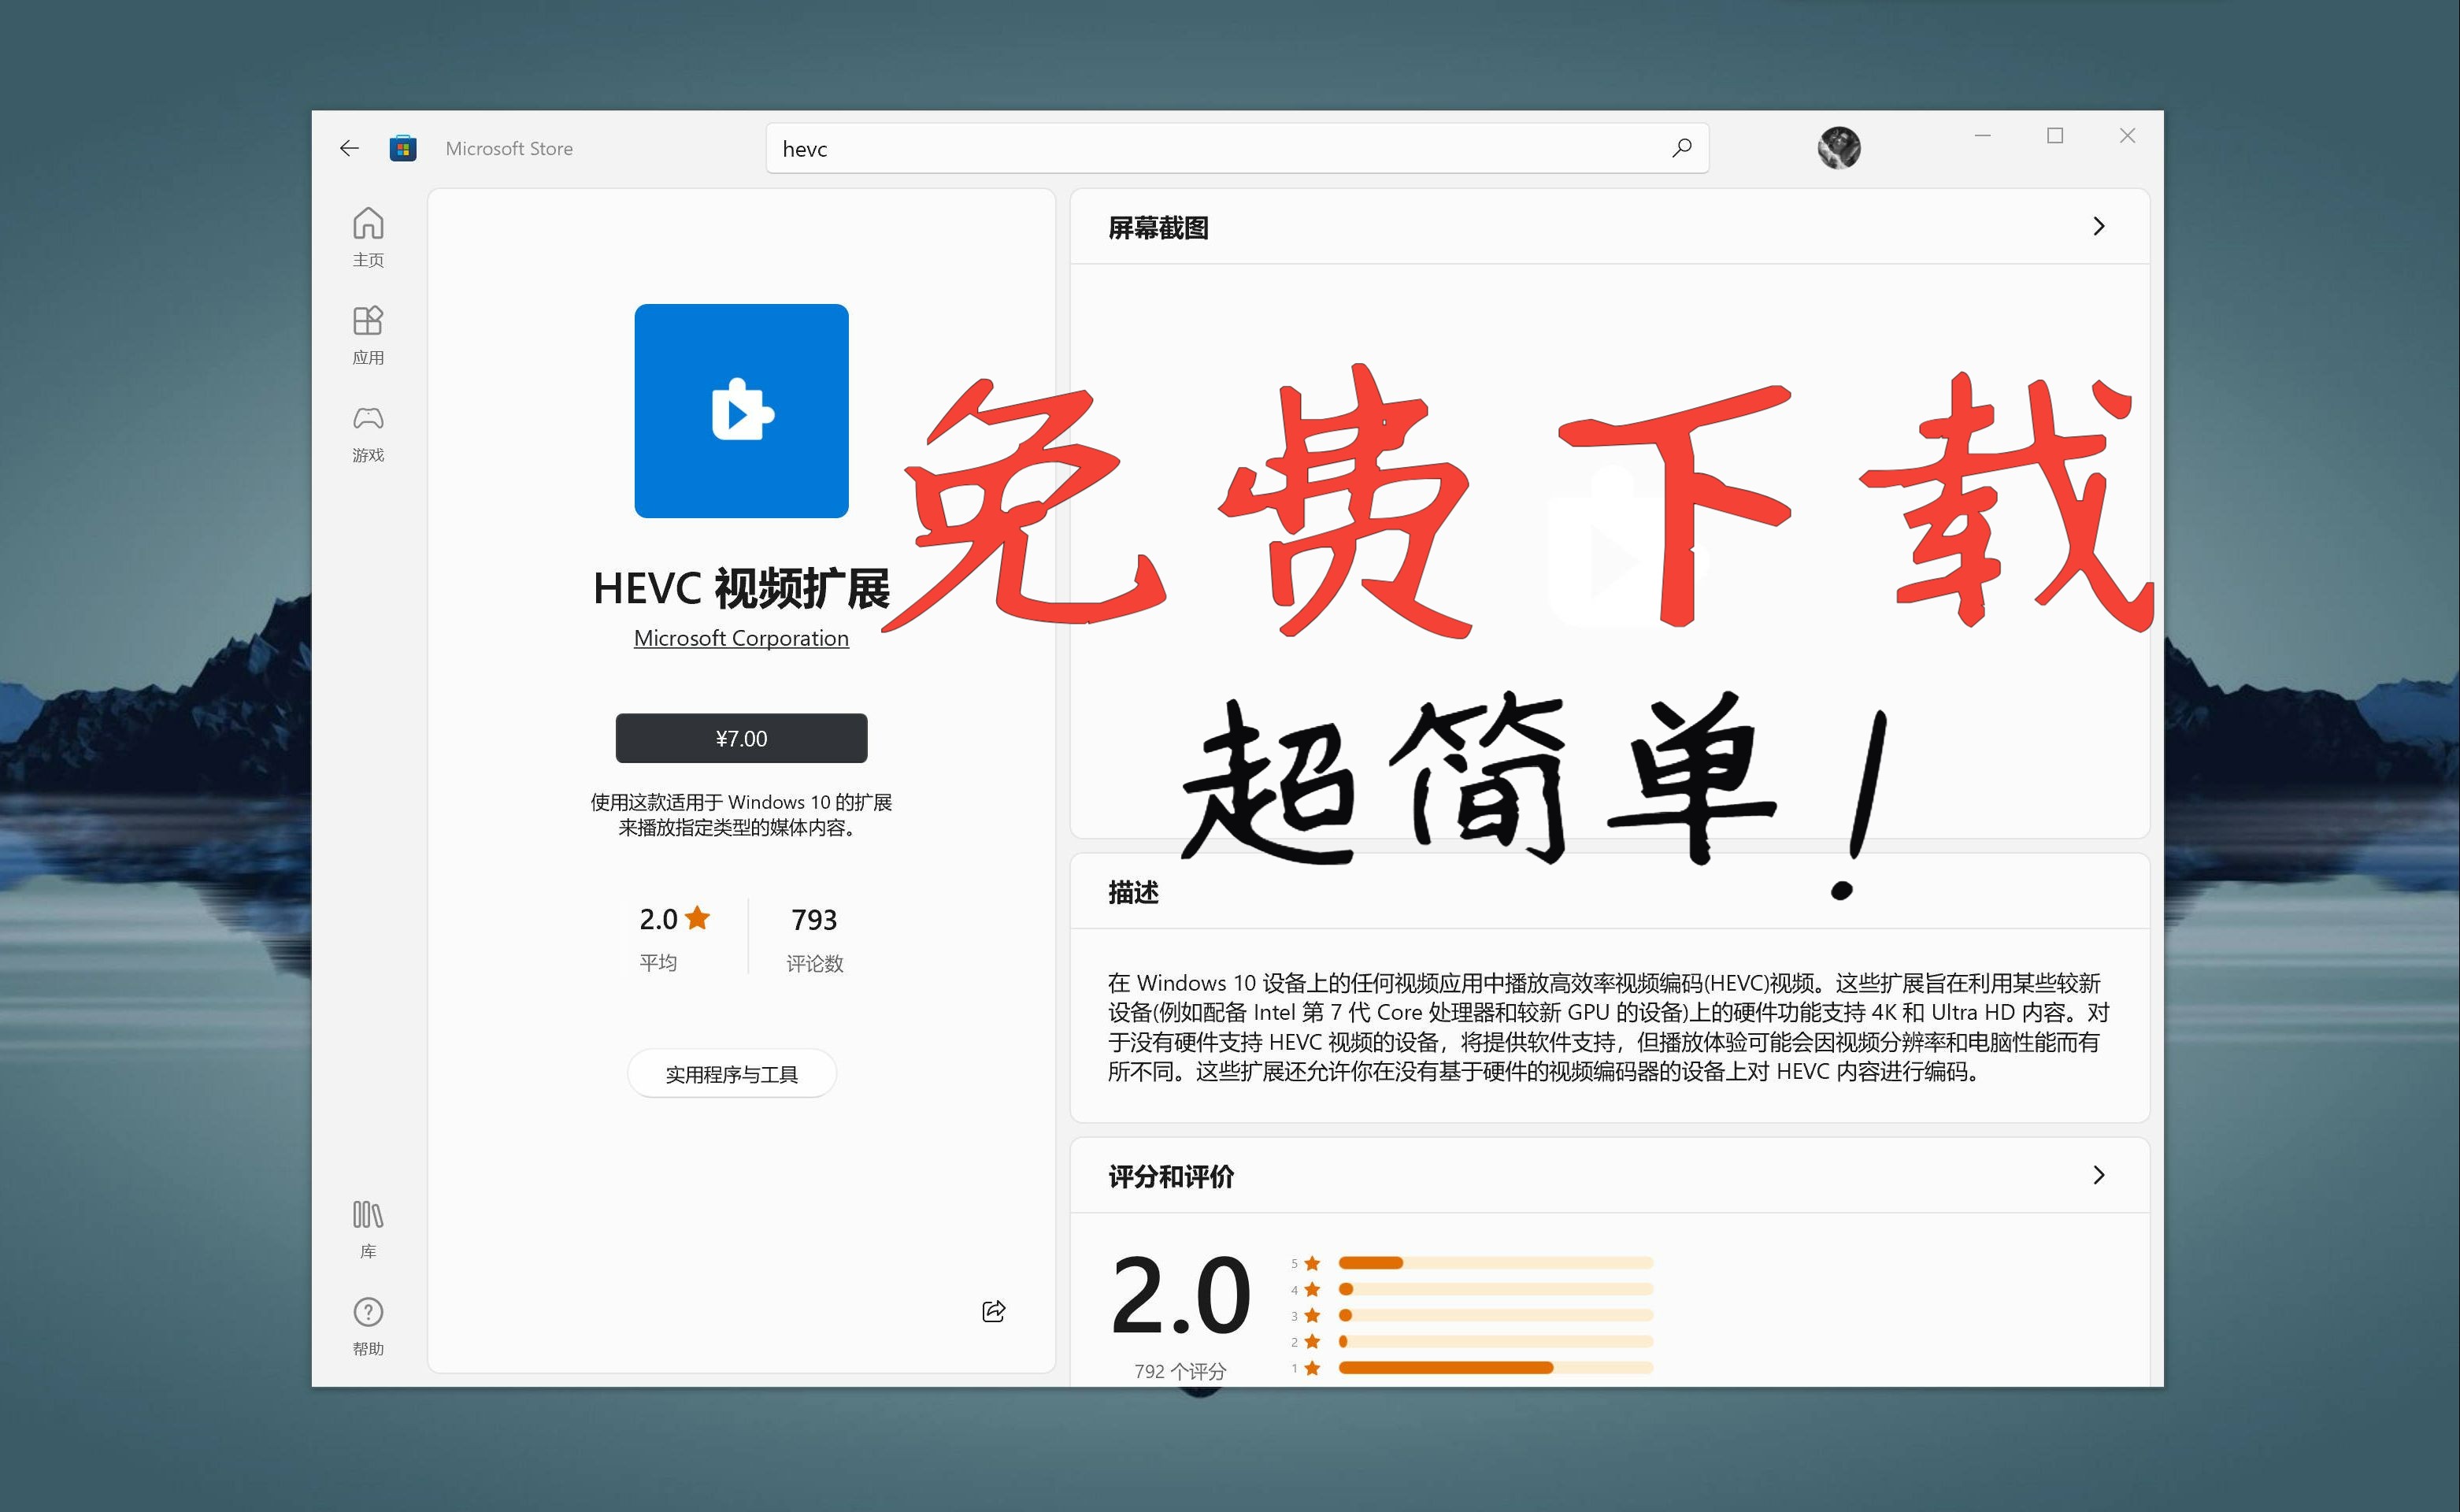Open the 库 library section
Screen dimensions: 2460x1512
368,1229
